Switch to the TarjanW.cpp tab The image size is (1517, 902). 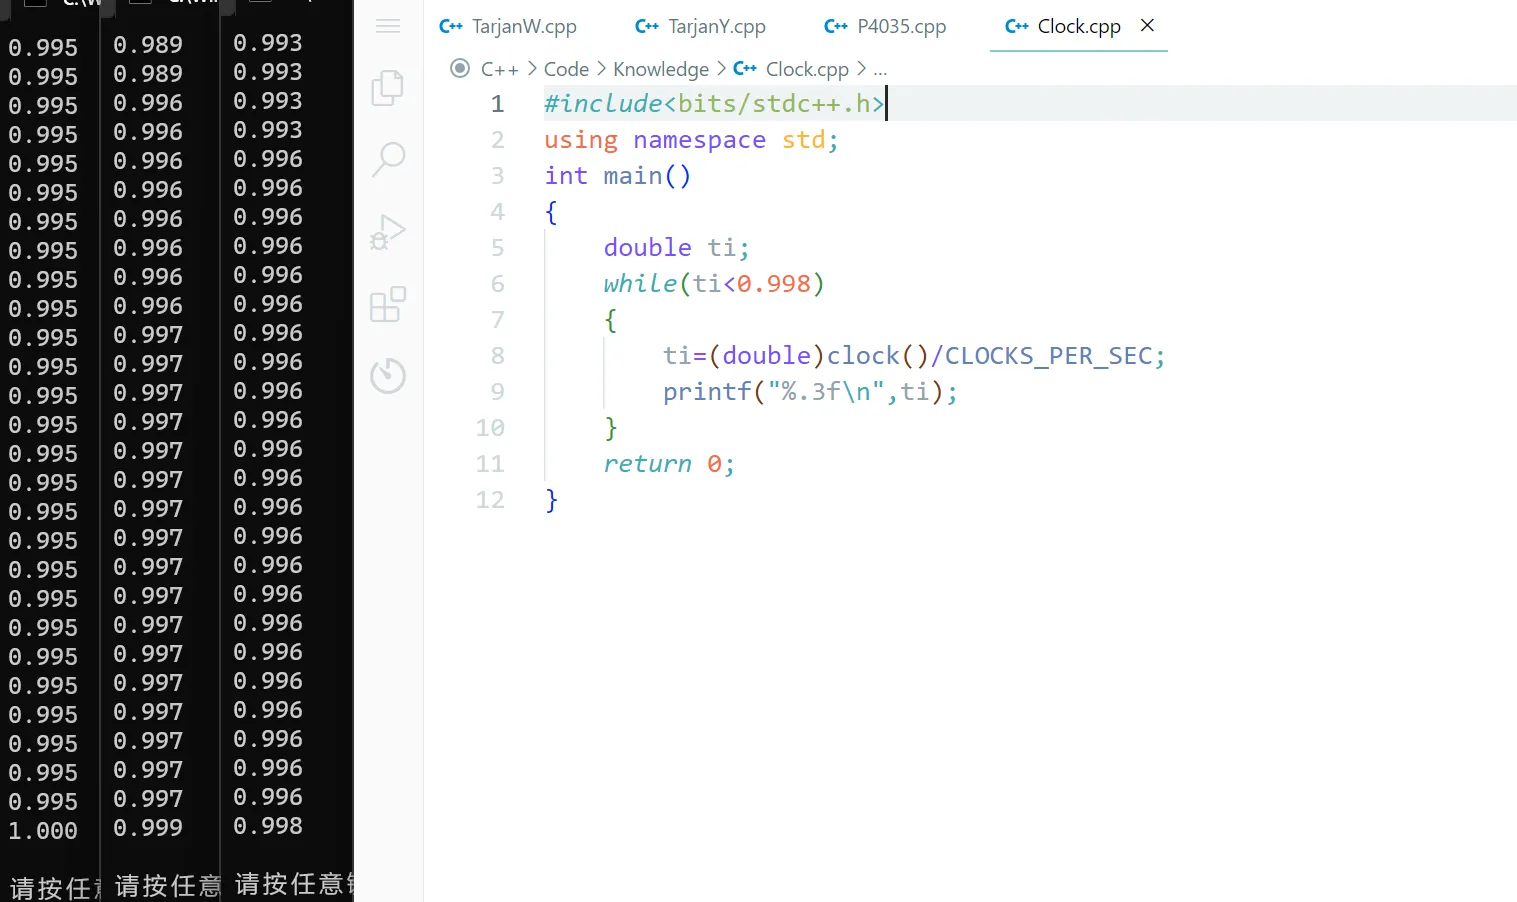click(x=523, y=27)
